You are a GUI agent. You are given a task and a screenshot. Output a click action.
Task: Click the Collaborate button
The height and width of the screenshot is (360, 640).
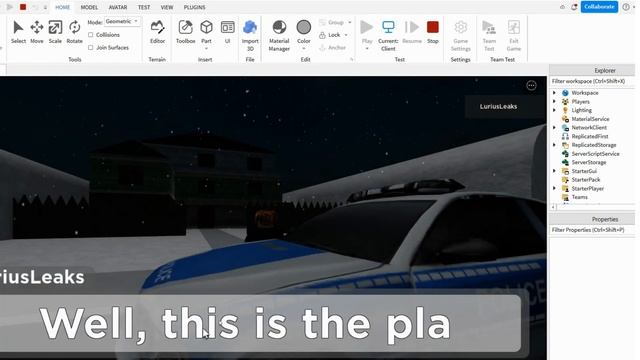tap(599, 7)
